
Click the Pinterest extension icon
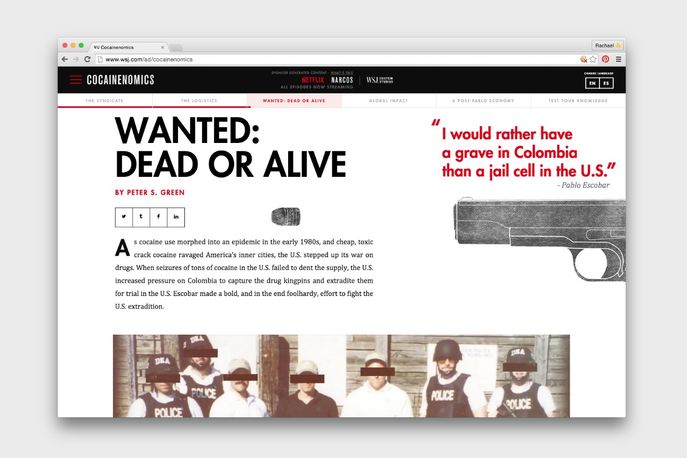[x=605, y=59]
